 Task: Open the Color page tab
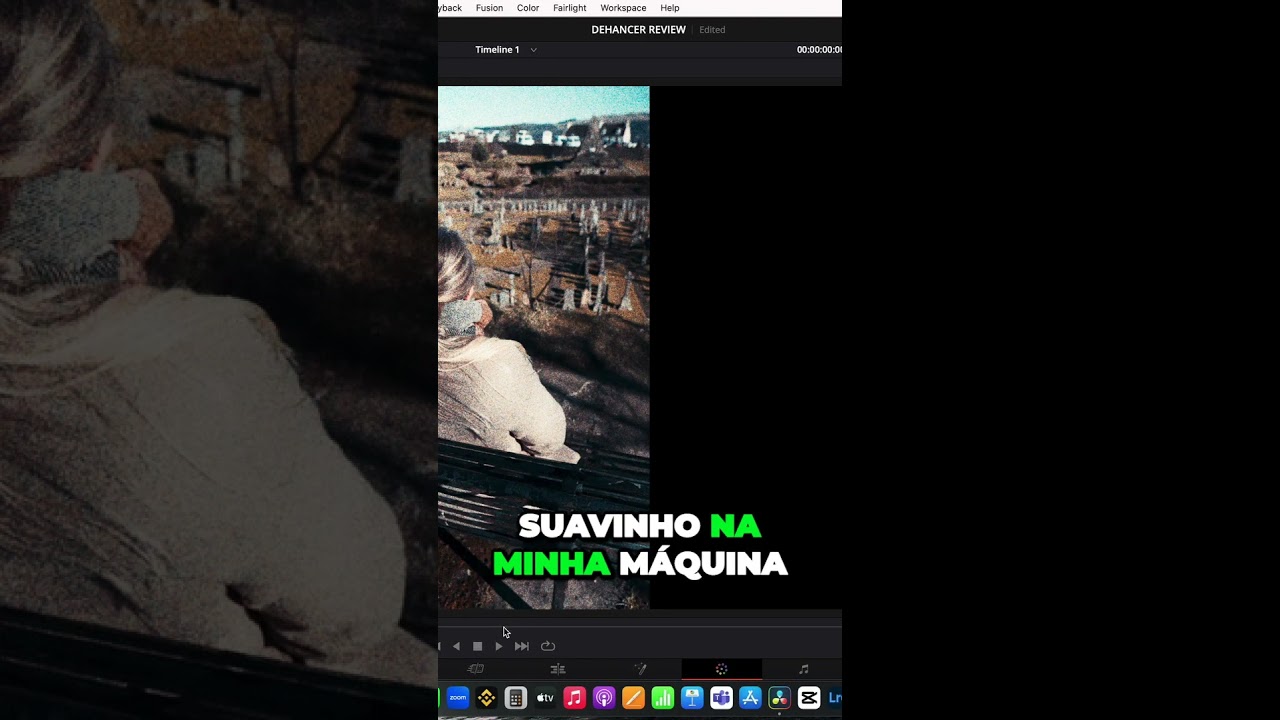coord(721,669)
